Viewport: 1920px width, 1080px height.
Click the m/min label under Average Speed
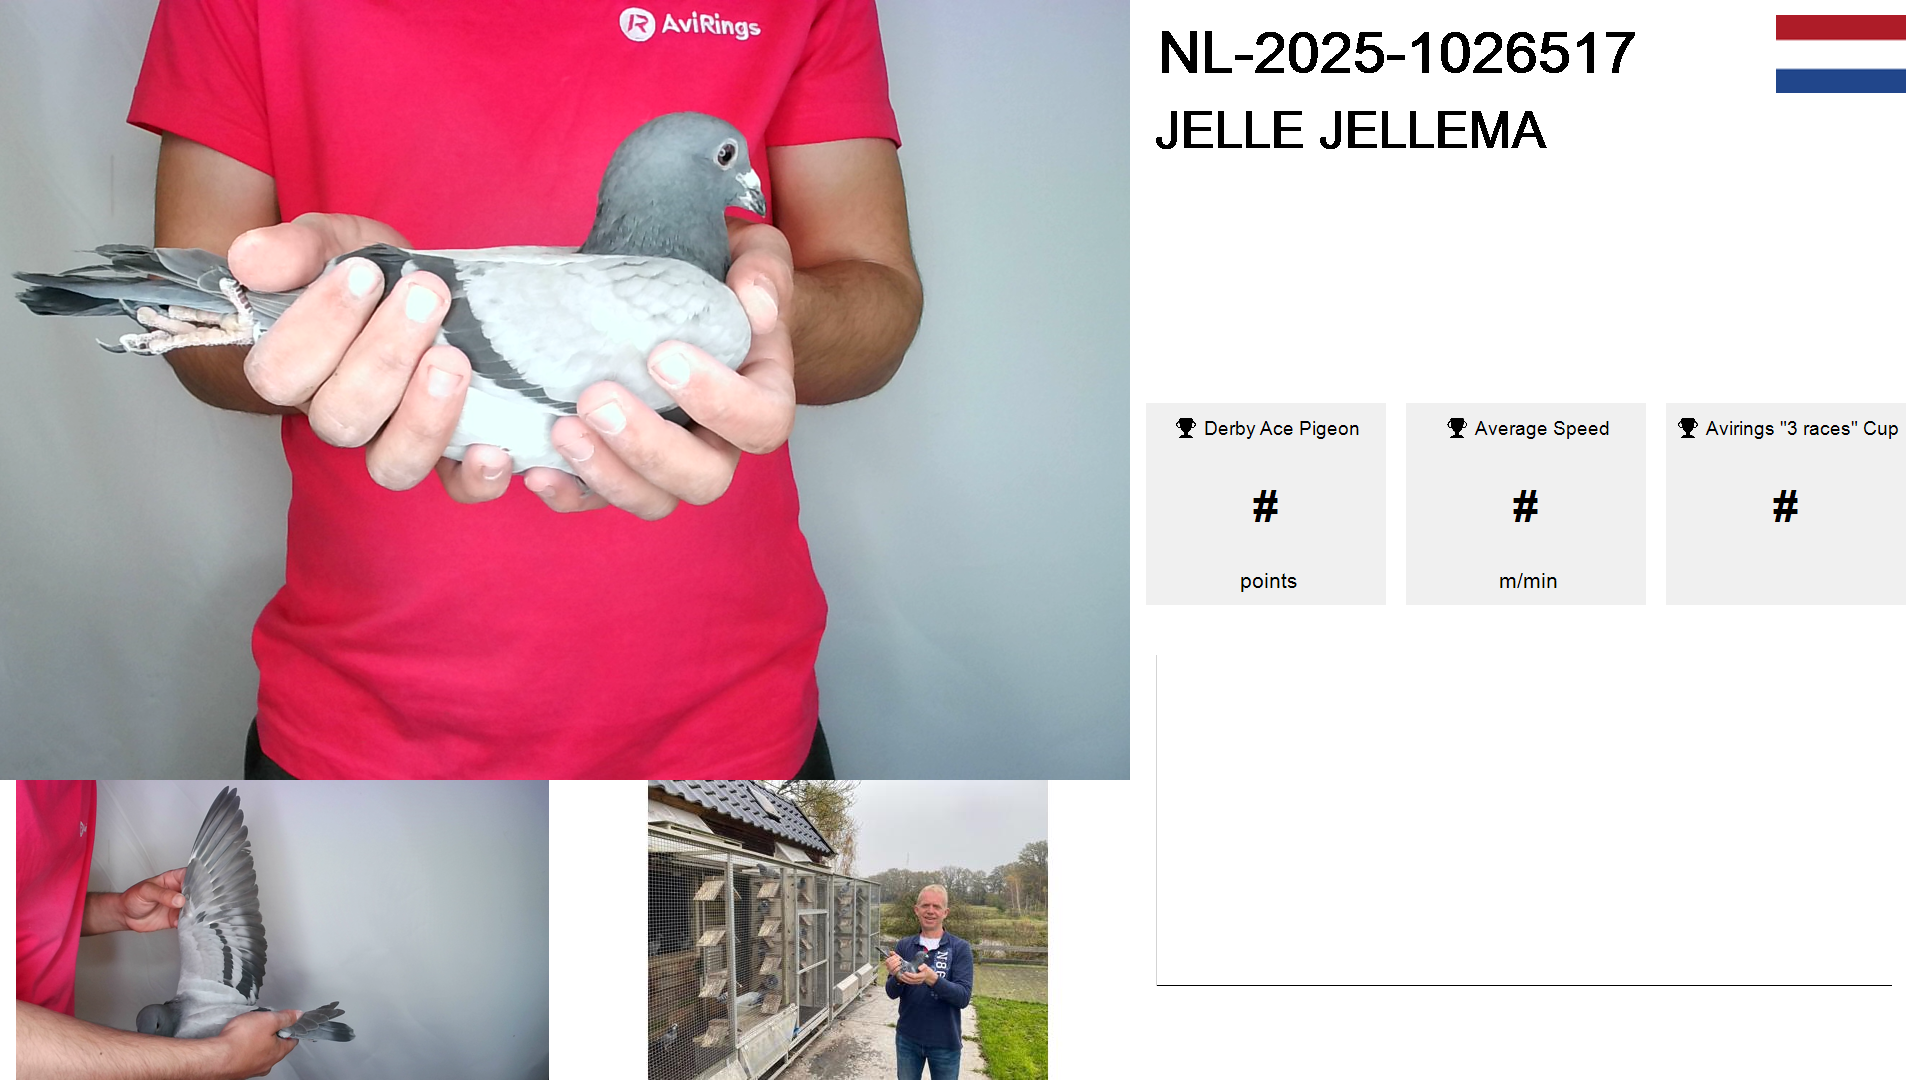point(1528,581)
